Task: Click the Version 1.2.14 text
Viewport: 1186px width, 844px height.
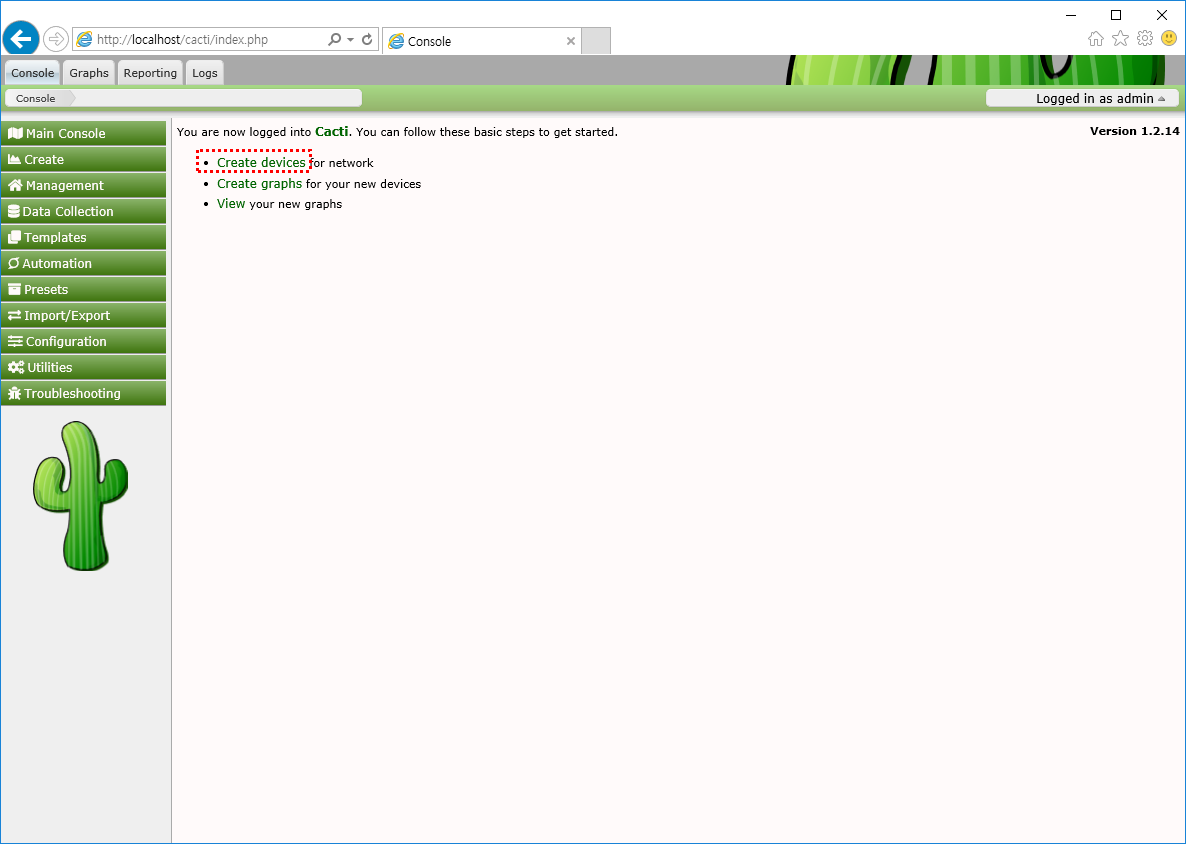Action: point(1134,131)
